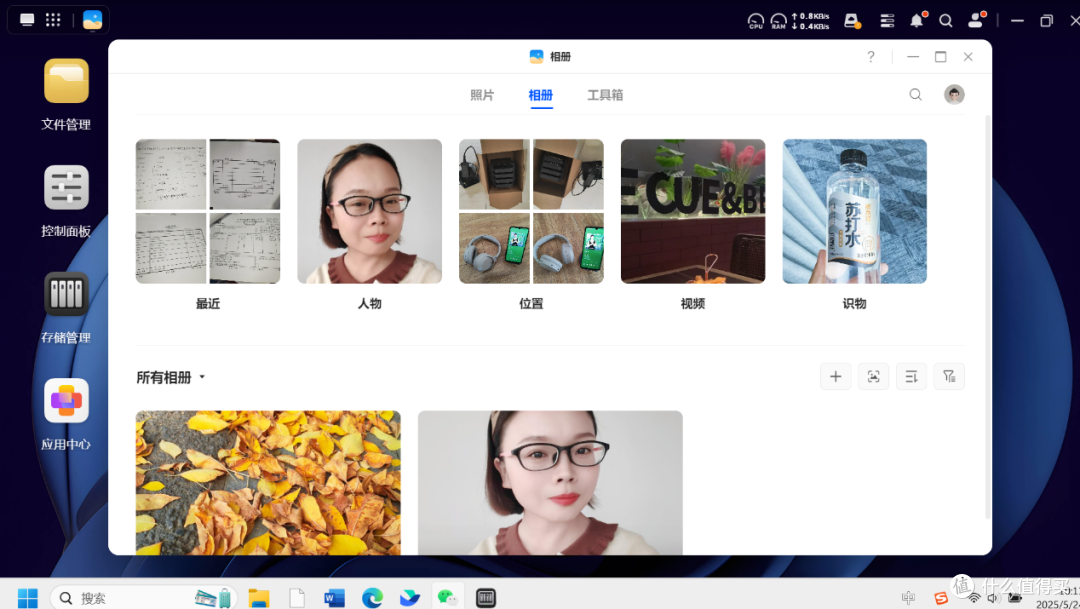Open the 应用中心 desktop icon
The width and height of the screenshot is (1080, 609).
point(66,400)
